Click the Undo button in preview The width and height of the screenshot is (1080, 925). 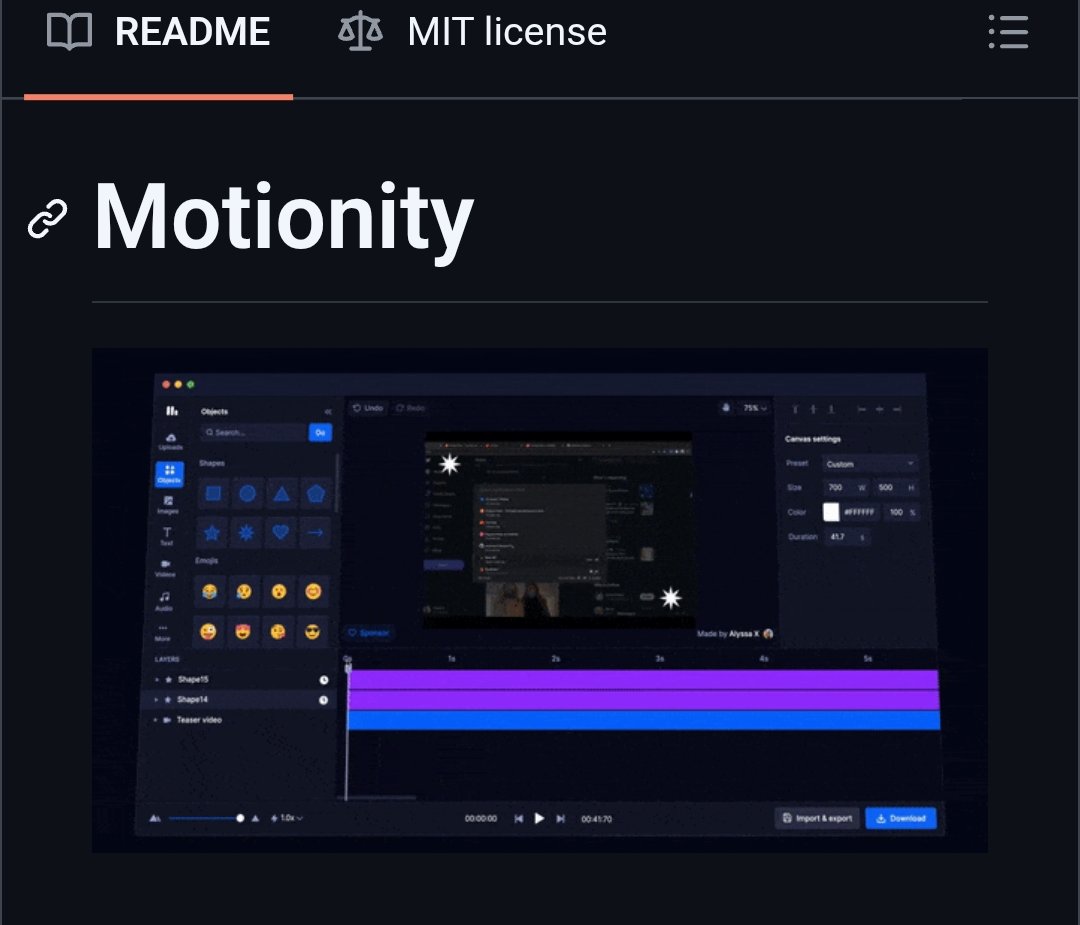tap(368, 408)
